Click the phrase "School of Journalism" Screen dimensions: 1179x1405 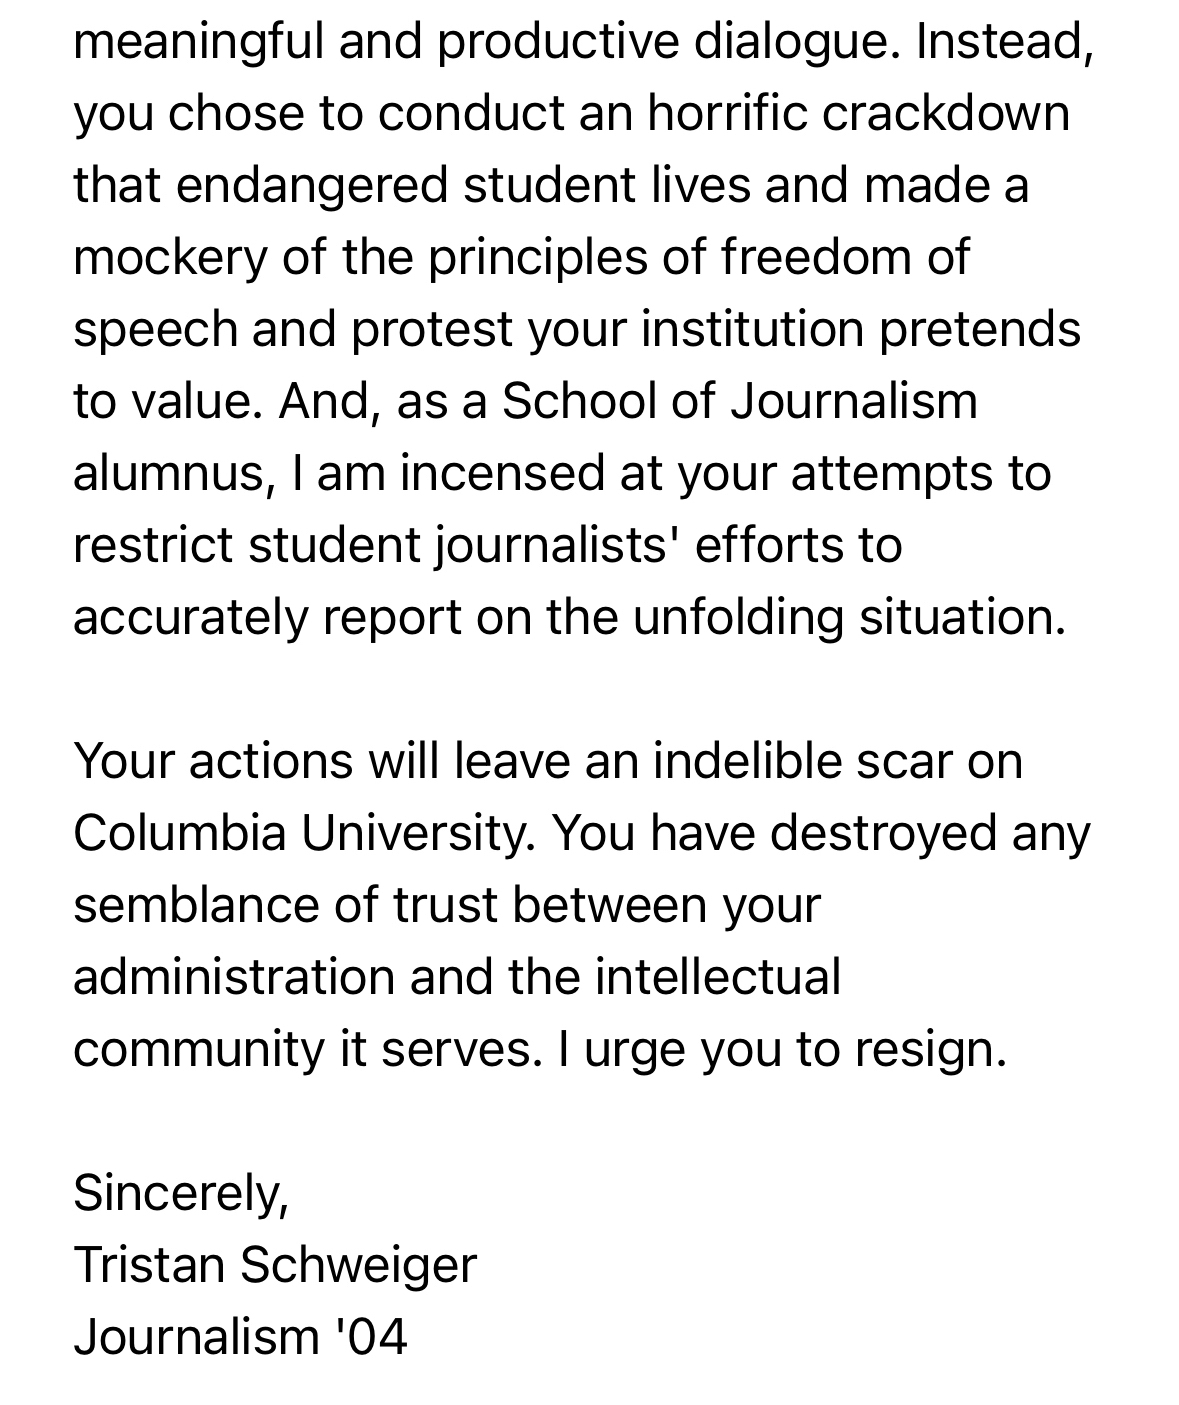(x=739, y=401)
